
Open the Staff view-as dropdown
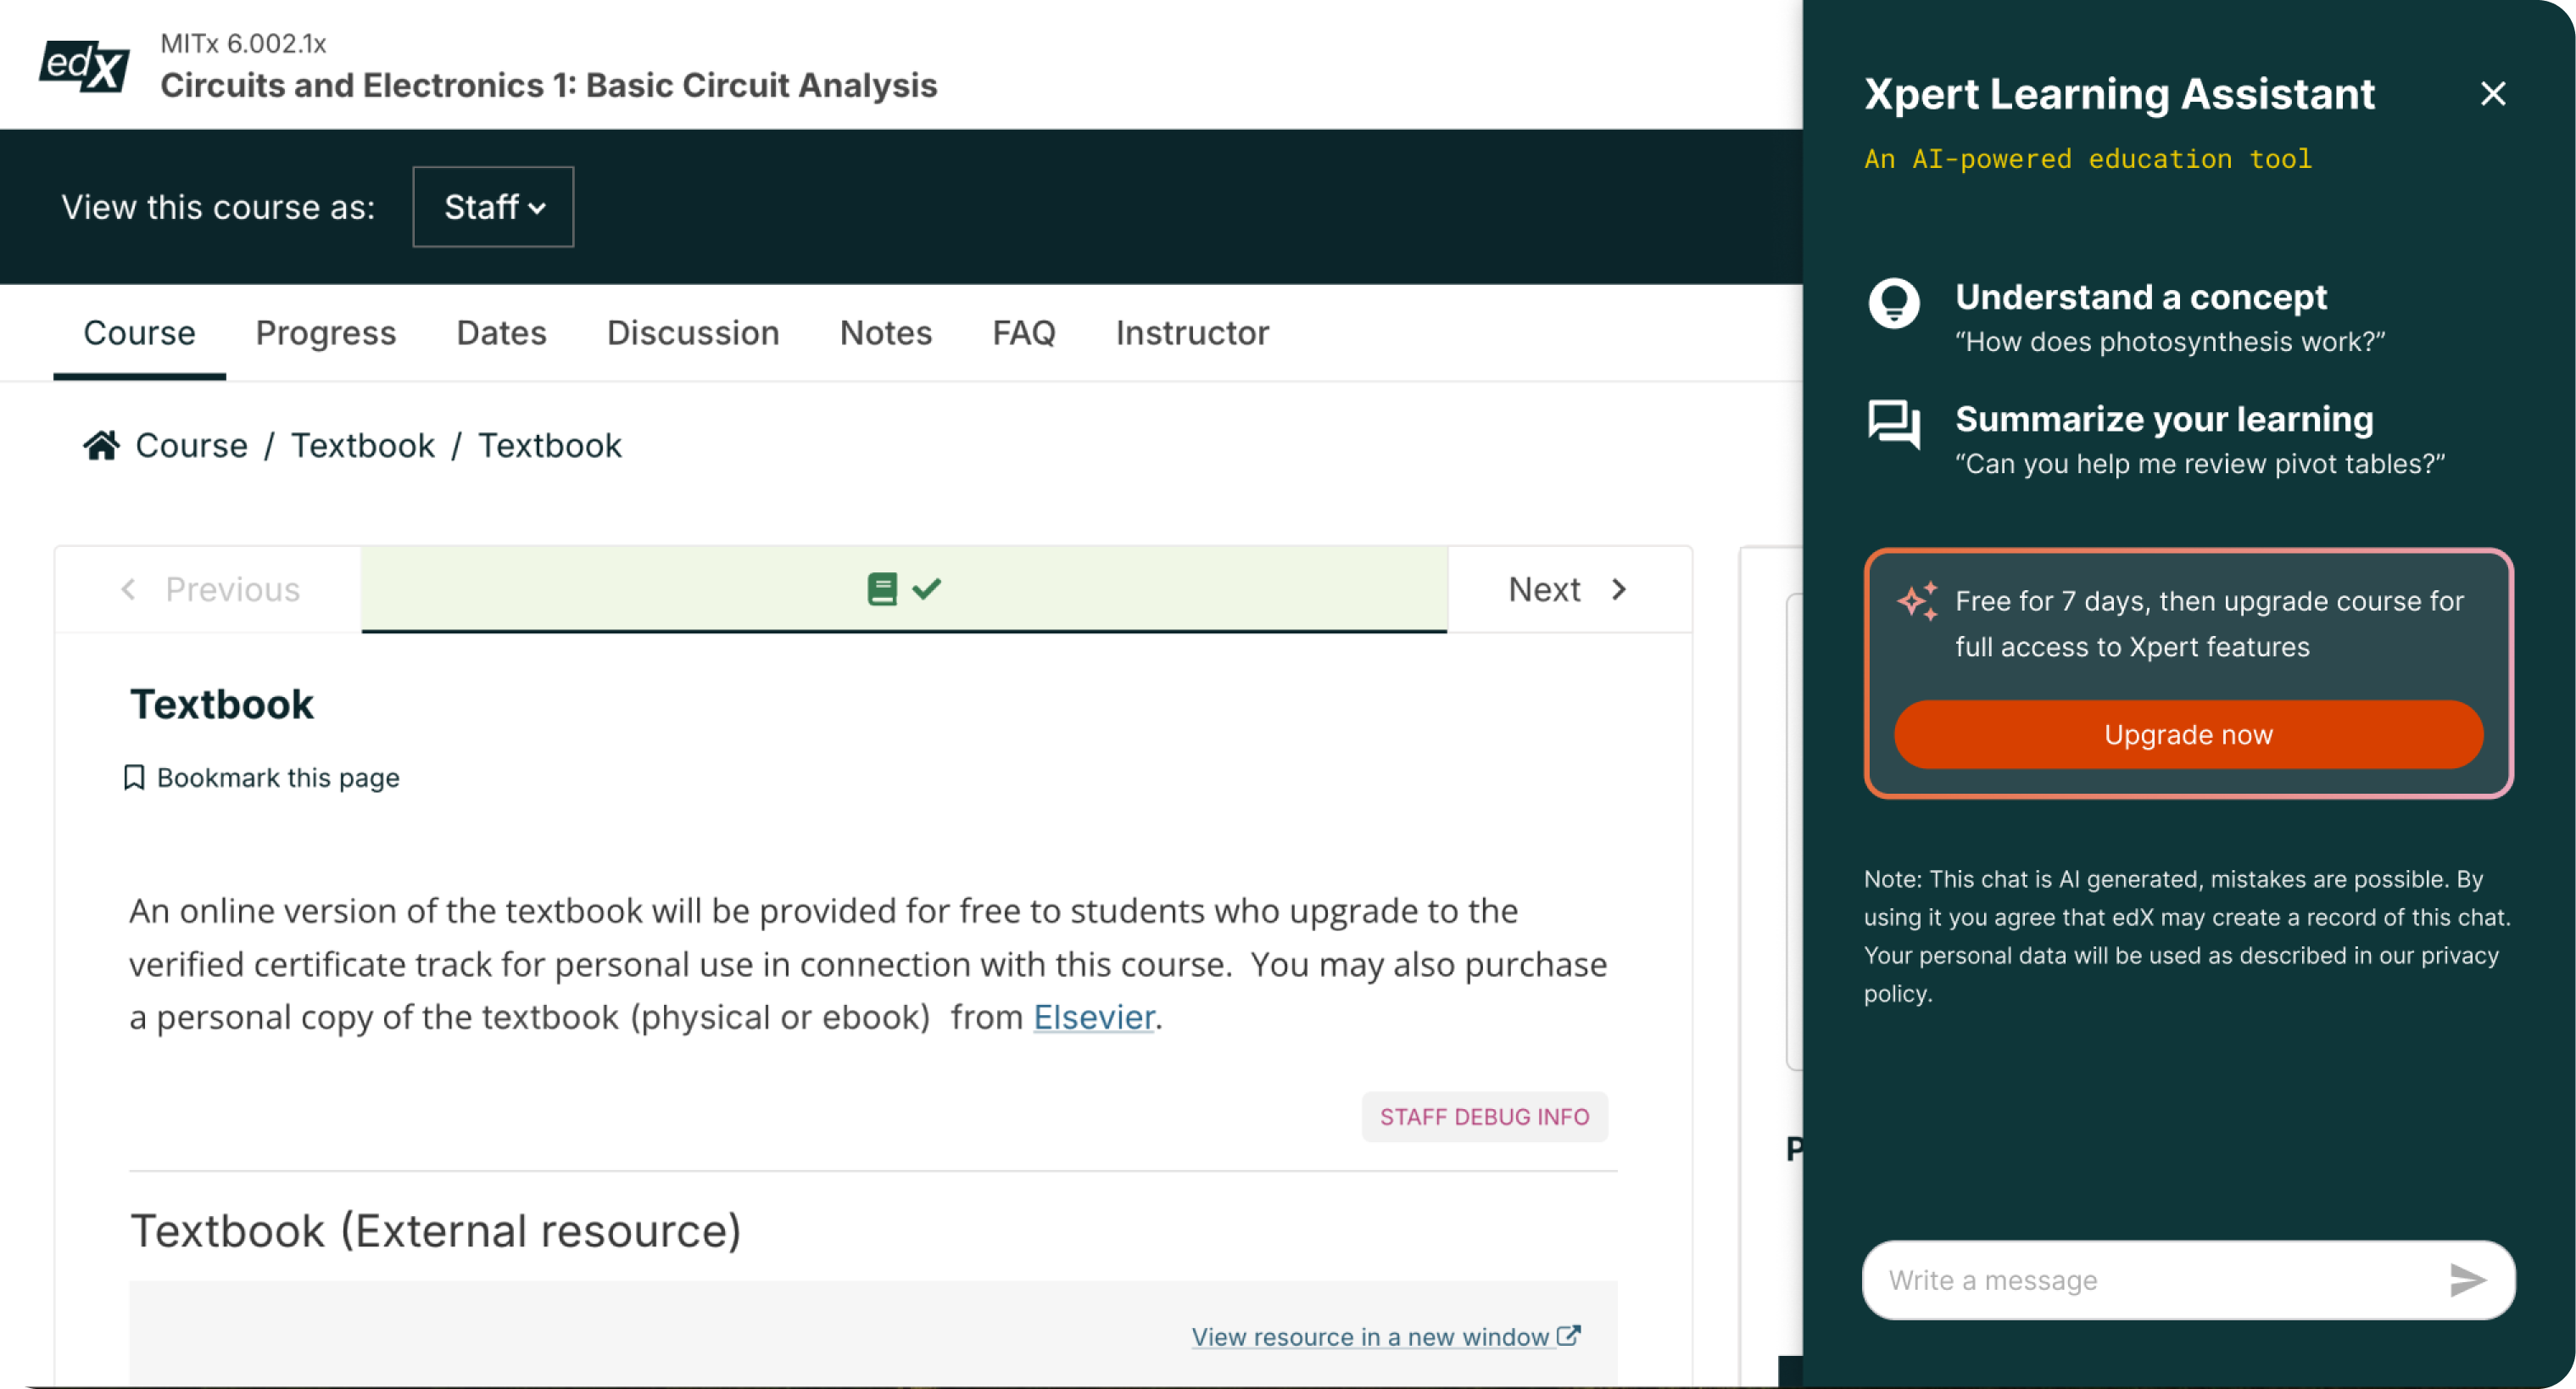[x=493, y=207]
